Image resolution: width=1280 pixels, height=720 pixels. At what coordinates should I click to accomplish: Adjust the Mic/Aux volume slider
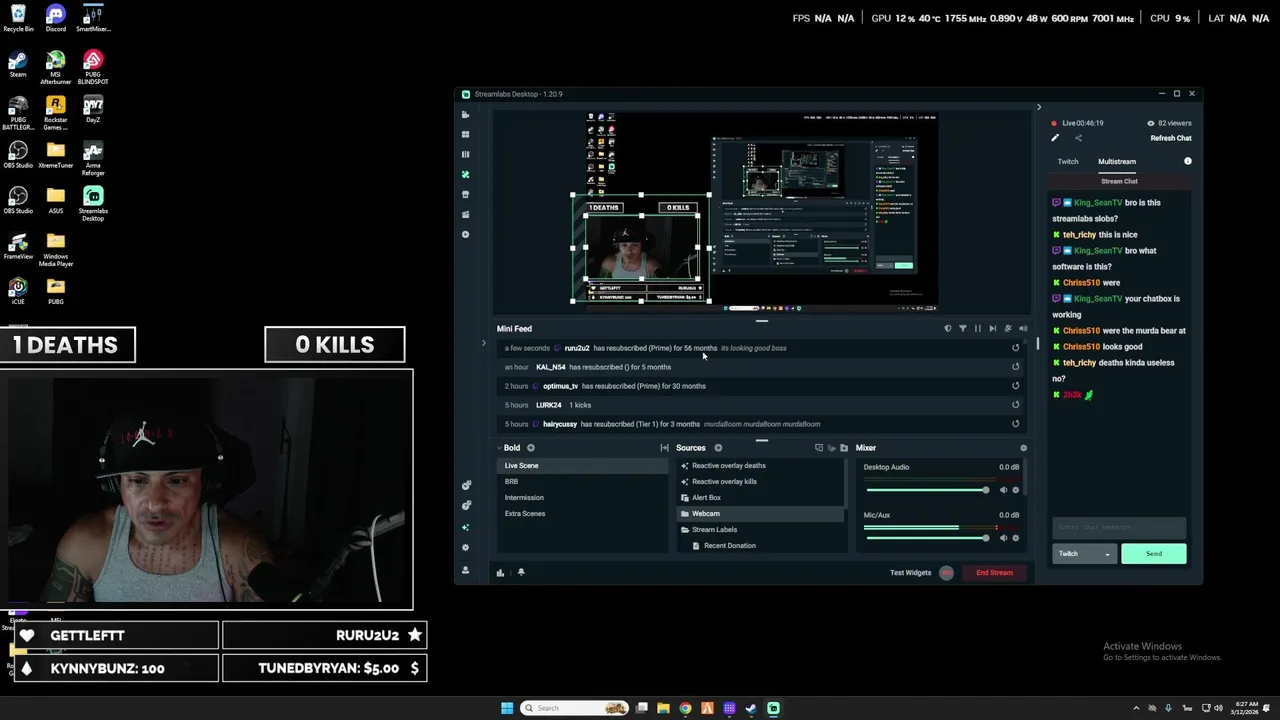point(927,538)
